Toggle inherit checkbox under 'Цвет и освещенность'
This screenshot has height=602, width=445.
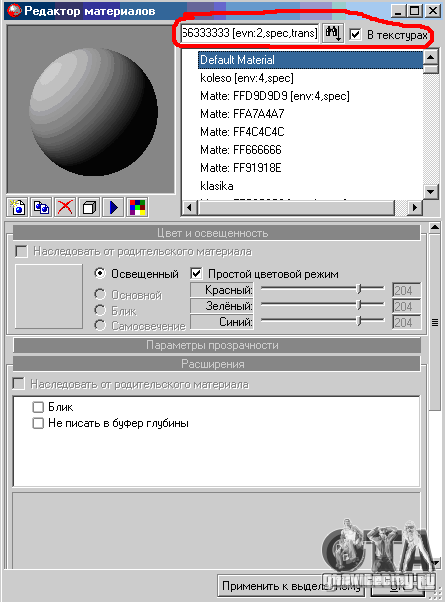coord(21,251)
